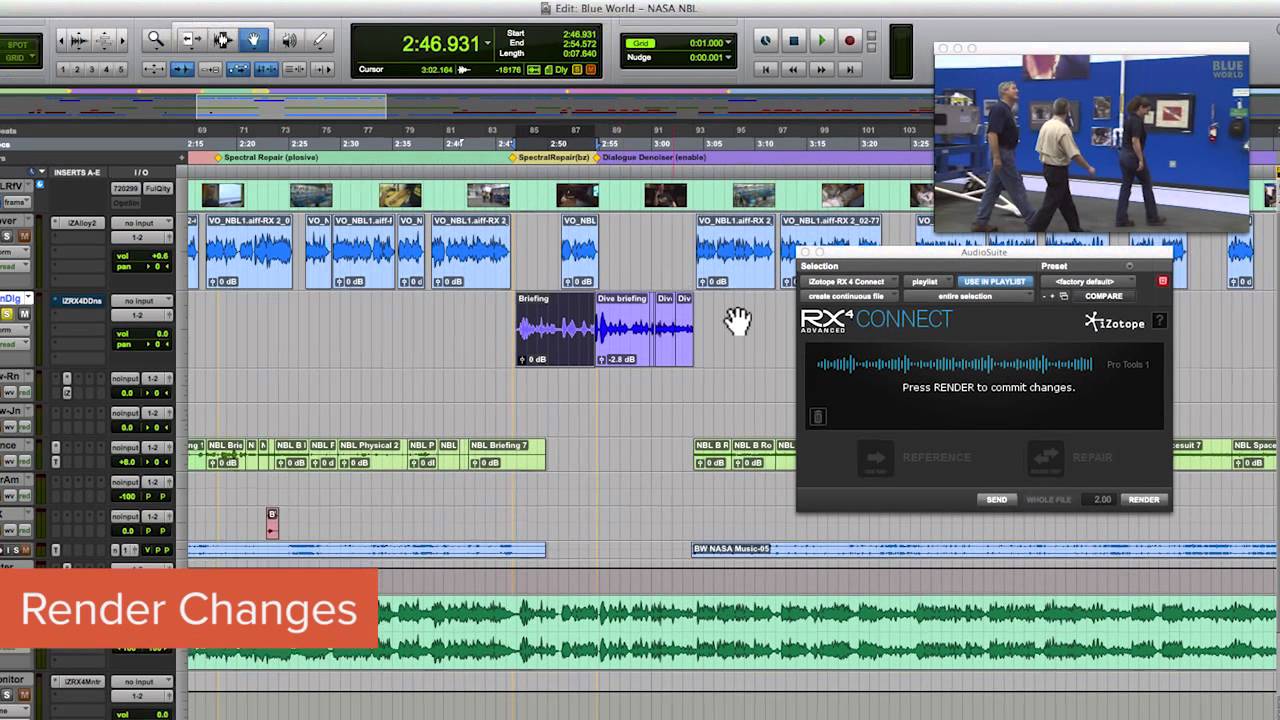Recall zoom preset 1
Viewport: 1280px width, 720px height.
click(63, 69)
